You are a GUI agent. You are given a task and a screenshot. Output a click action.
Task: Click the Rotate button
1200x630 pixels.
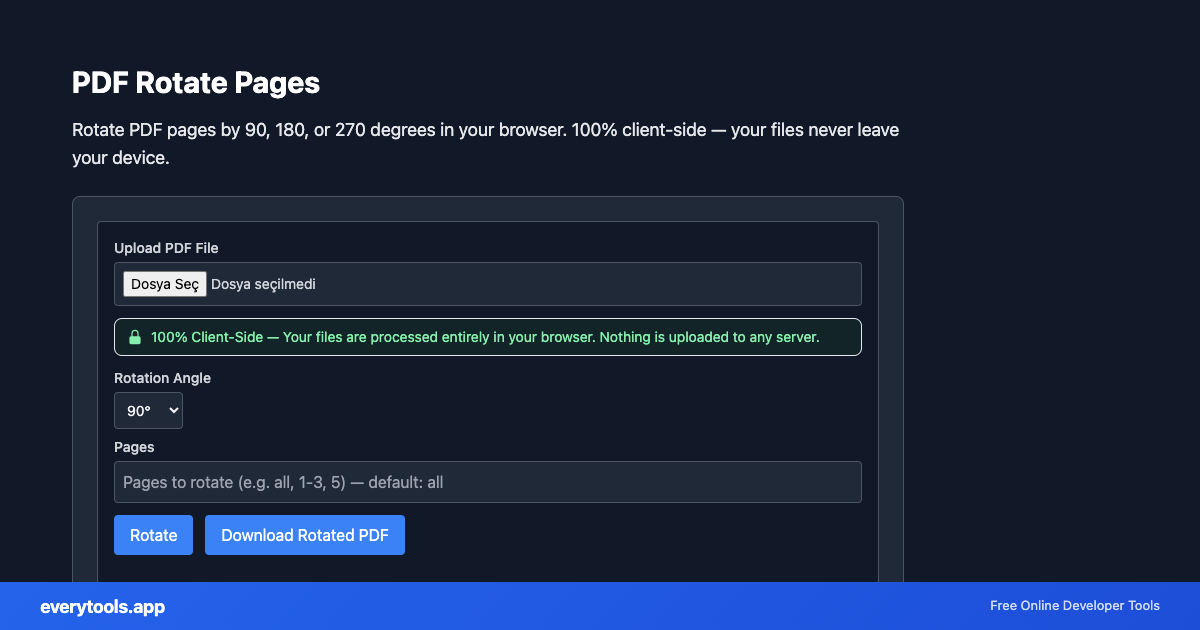(153, 535)
